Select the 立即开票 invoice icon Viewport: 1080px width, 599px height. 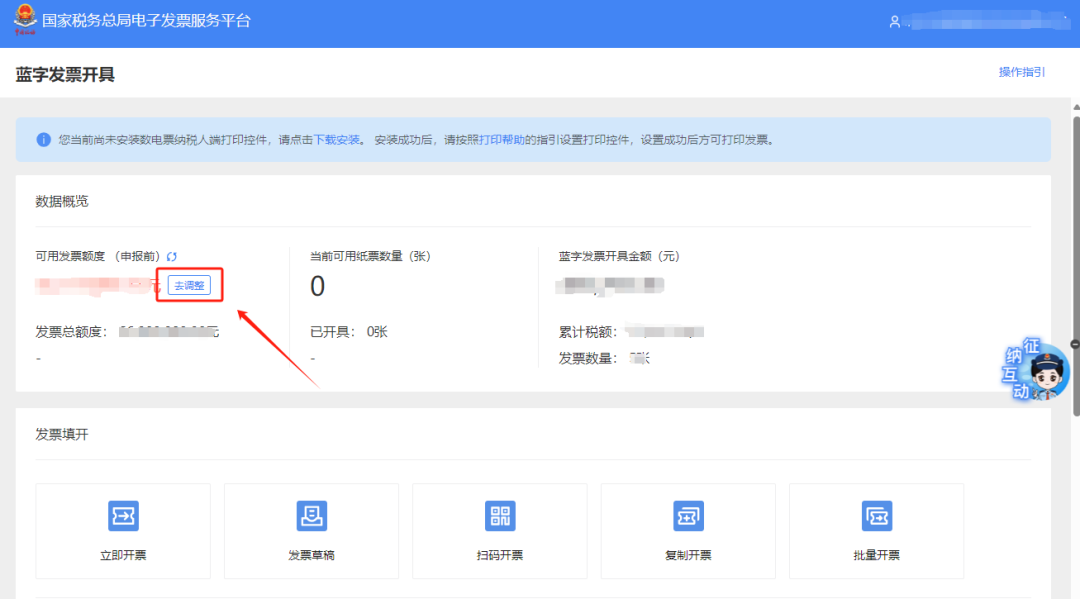pos(123,516)
